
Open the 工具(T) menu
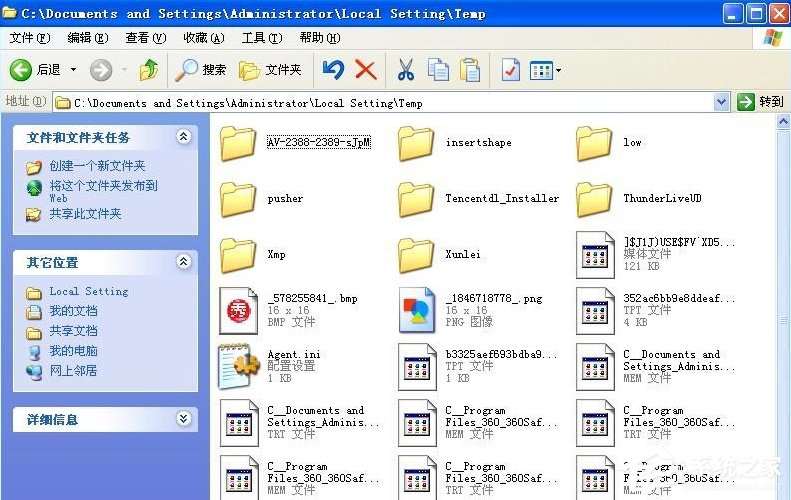(x=261, y=38)
